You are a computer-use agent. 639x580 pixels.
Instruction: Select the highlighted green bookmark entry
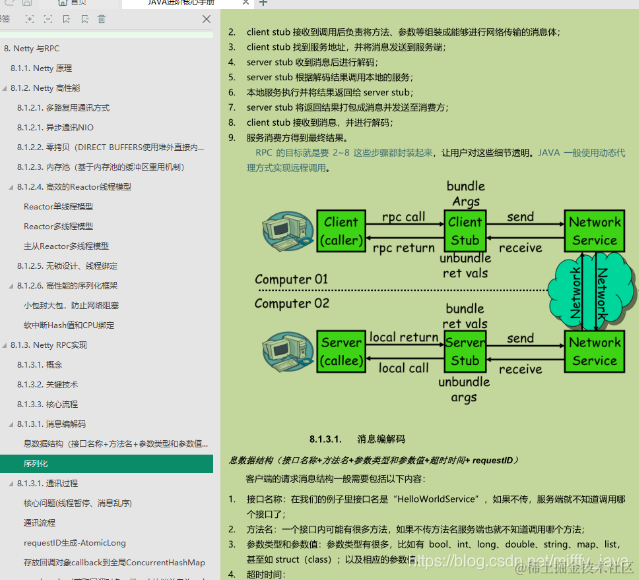106,463
